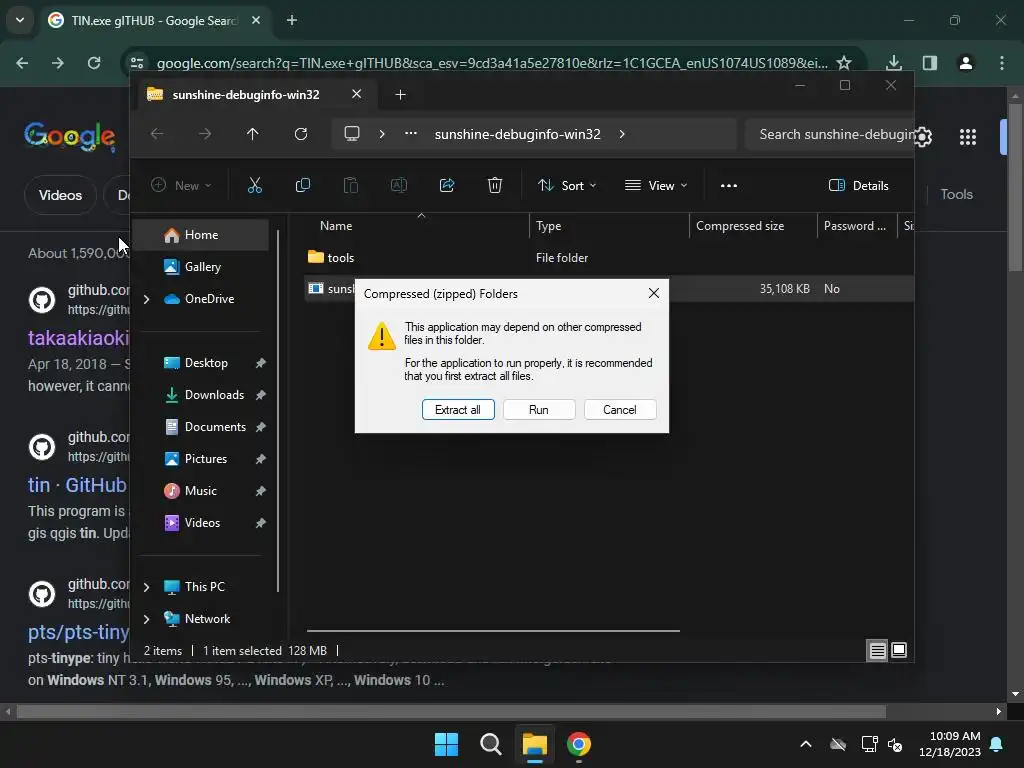Viewport: 1024px width, 768px height.
Task: Open Music in the navigation pane
Action: [x=200, y=490]
